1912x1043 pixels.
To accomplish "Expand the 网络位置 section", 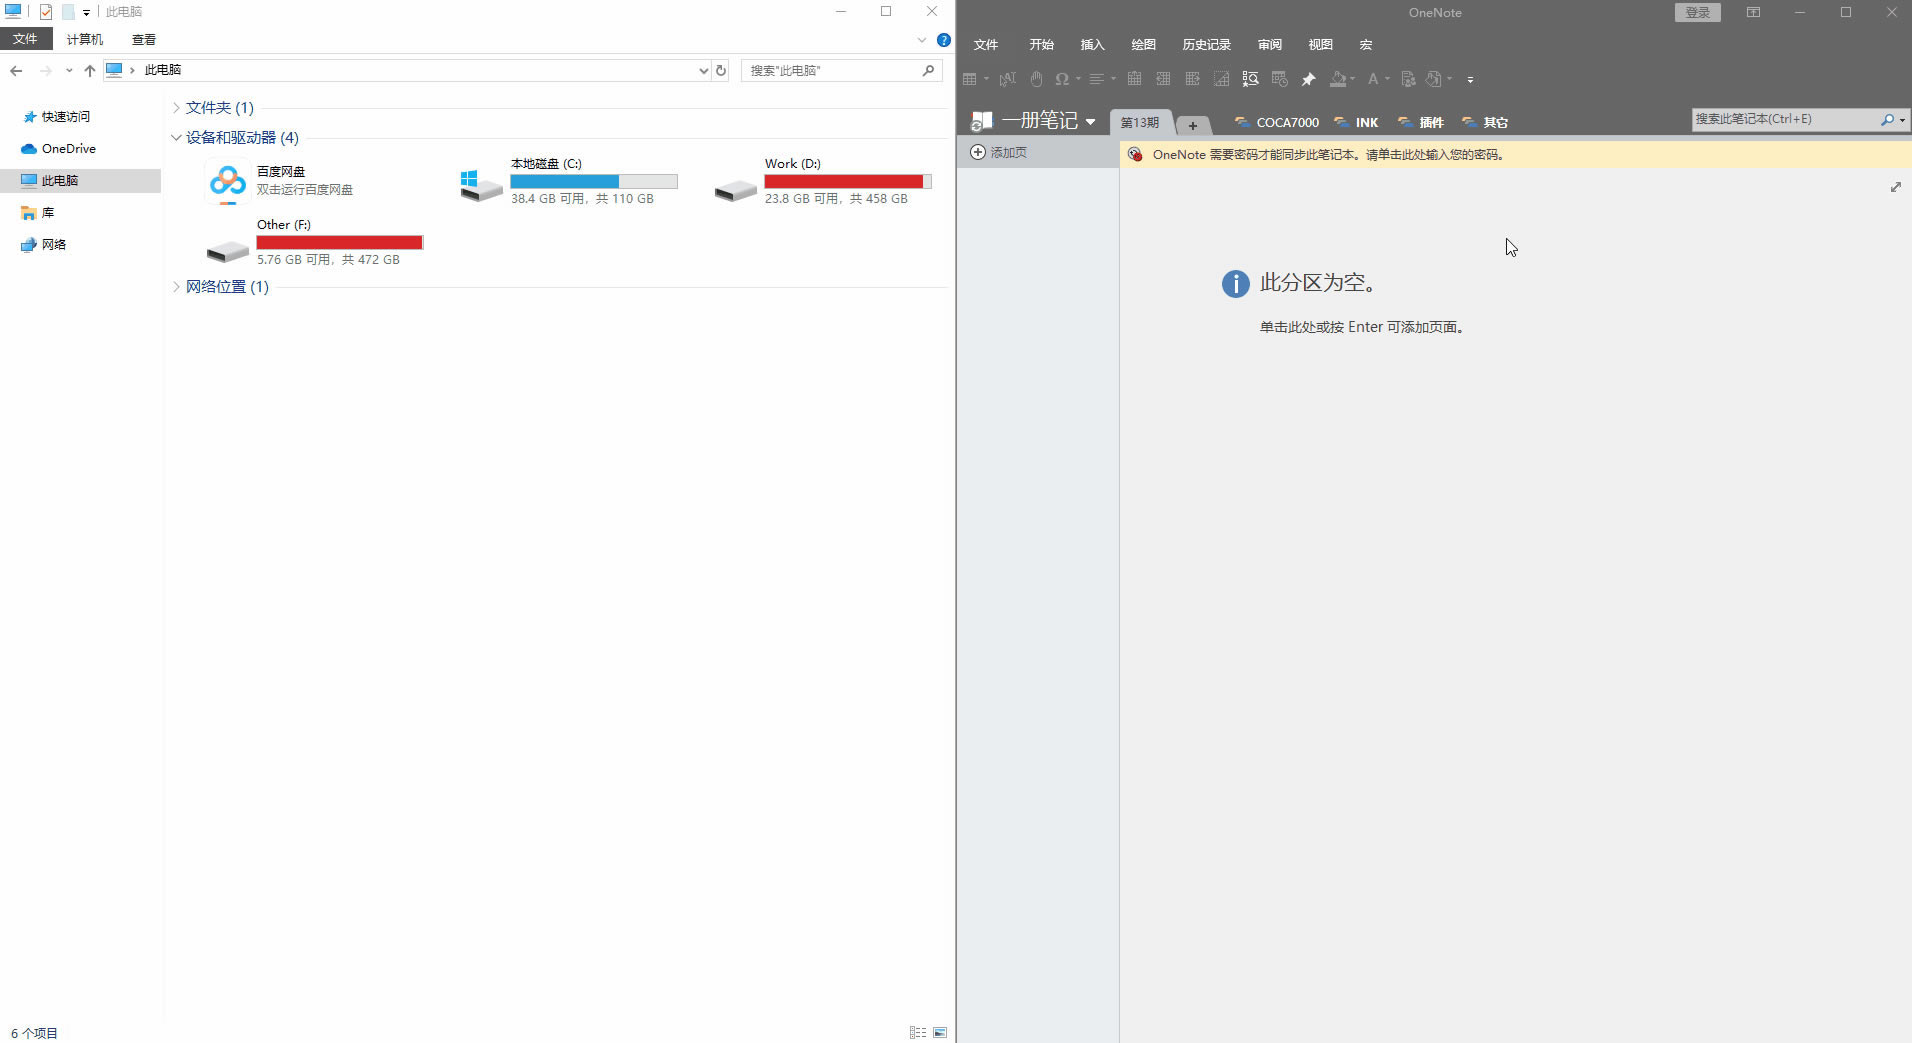I will pos(176,287).
